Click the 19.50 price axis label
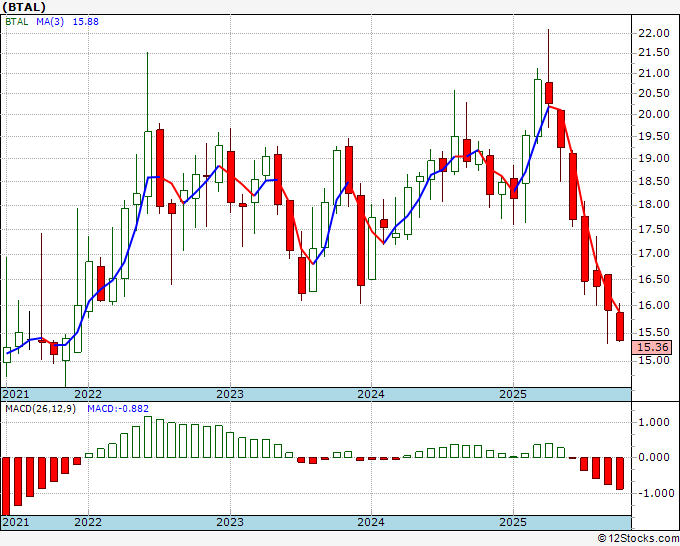Image resolution: width=680 pixels, height=546 pixels. point(654,137)
